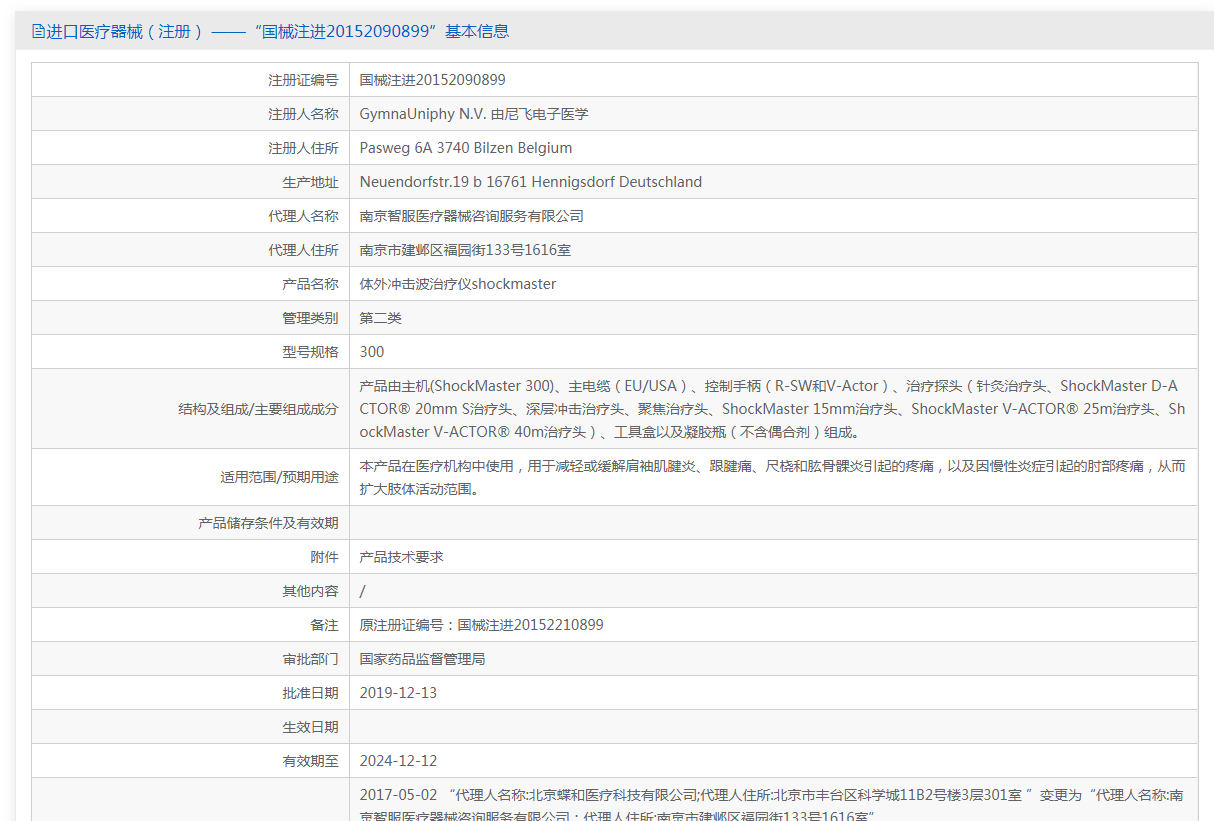Select 南京市建邺区福园街133号1616室 value
The image size is (1214, 821).
pos(466,250)
